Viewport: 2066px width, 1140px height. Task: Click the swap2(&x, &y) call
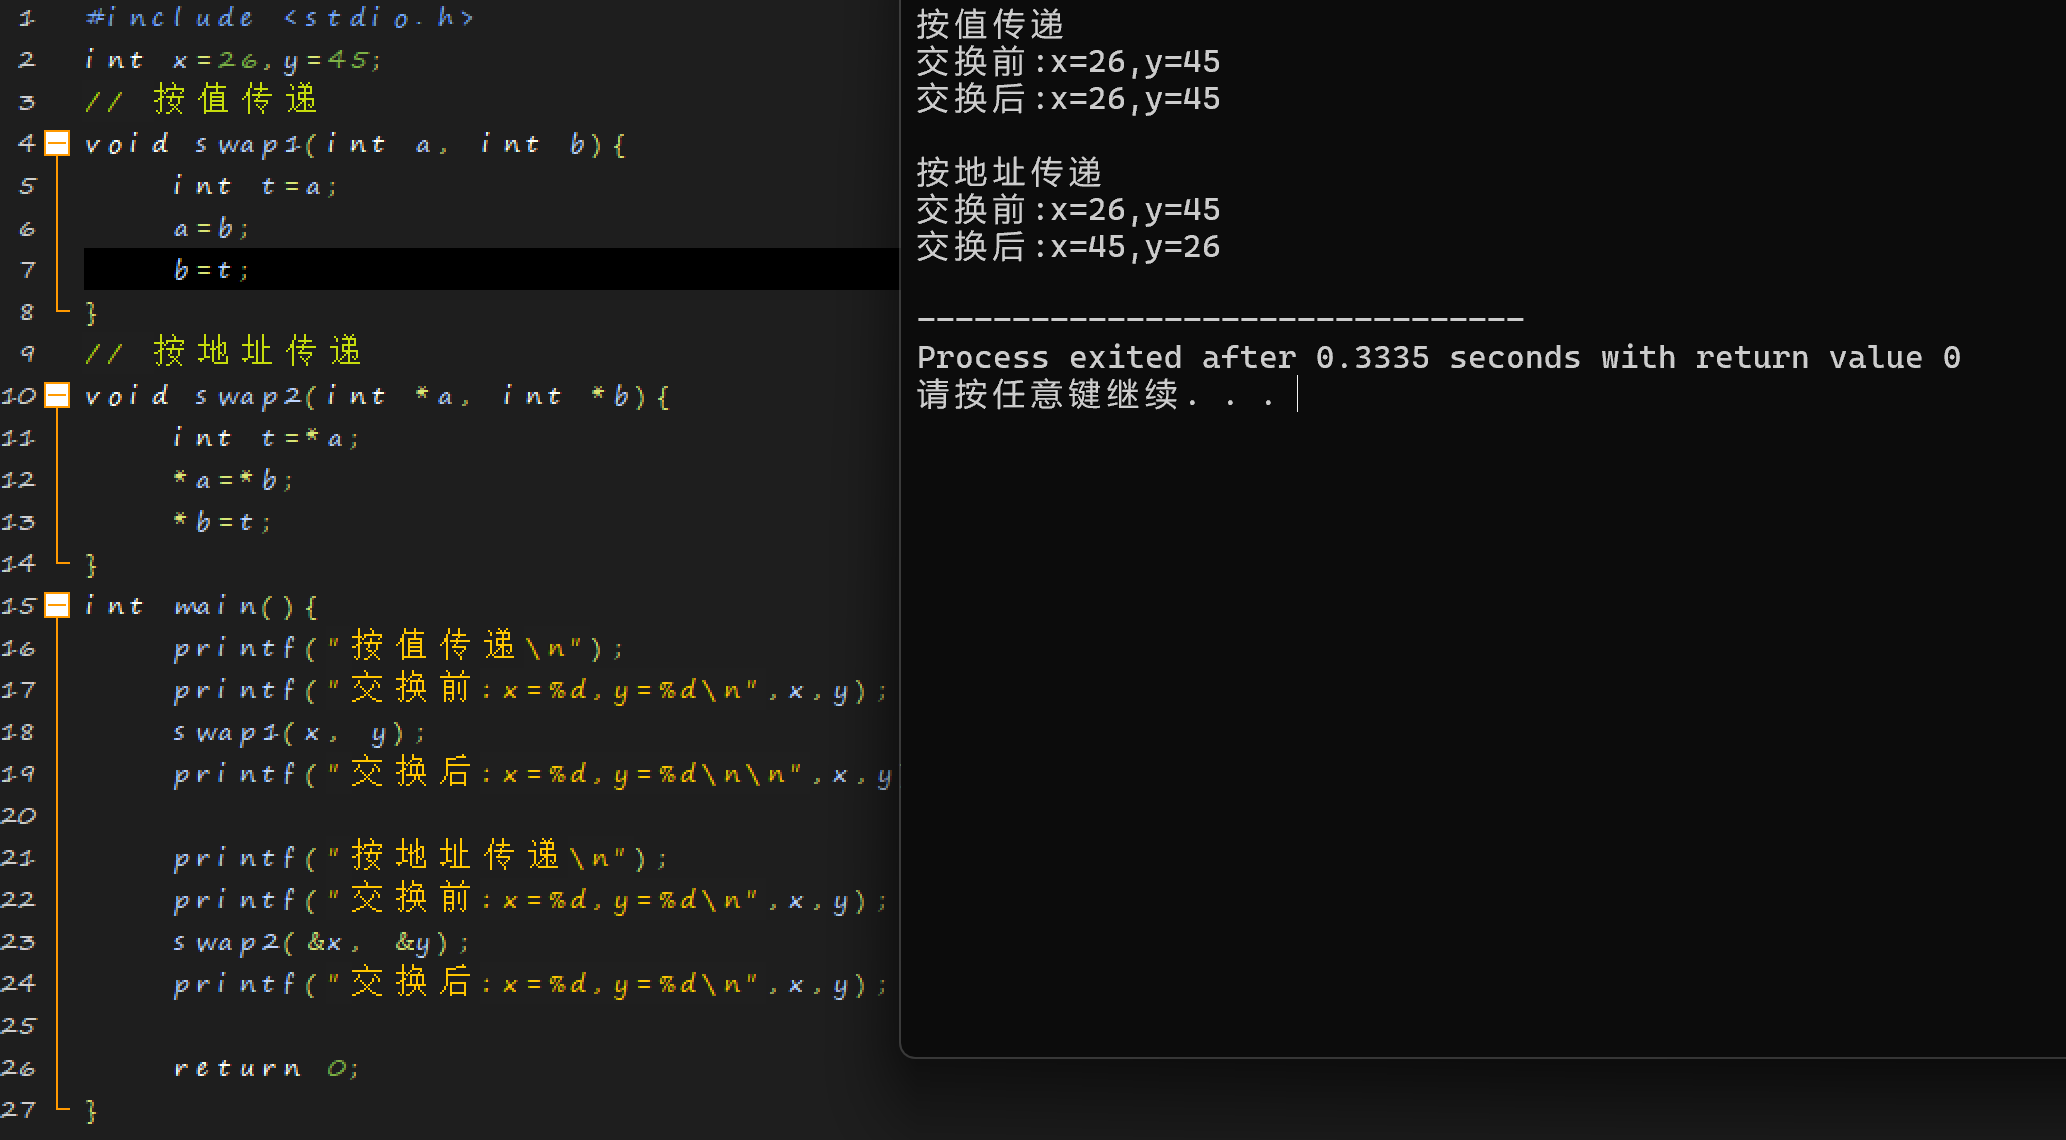(x=319, y=943)
